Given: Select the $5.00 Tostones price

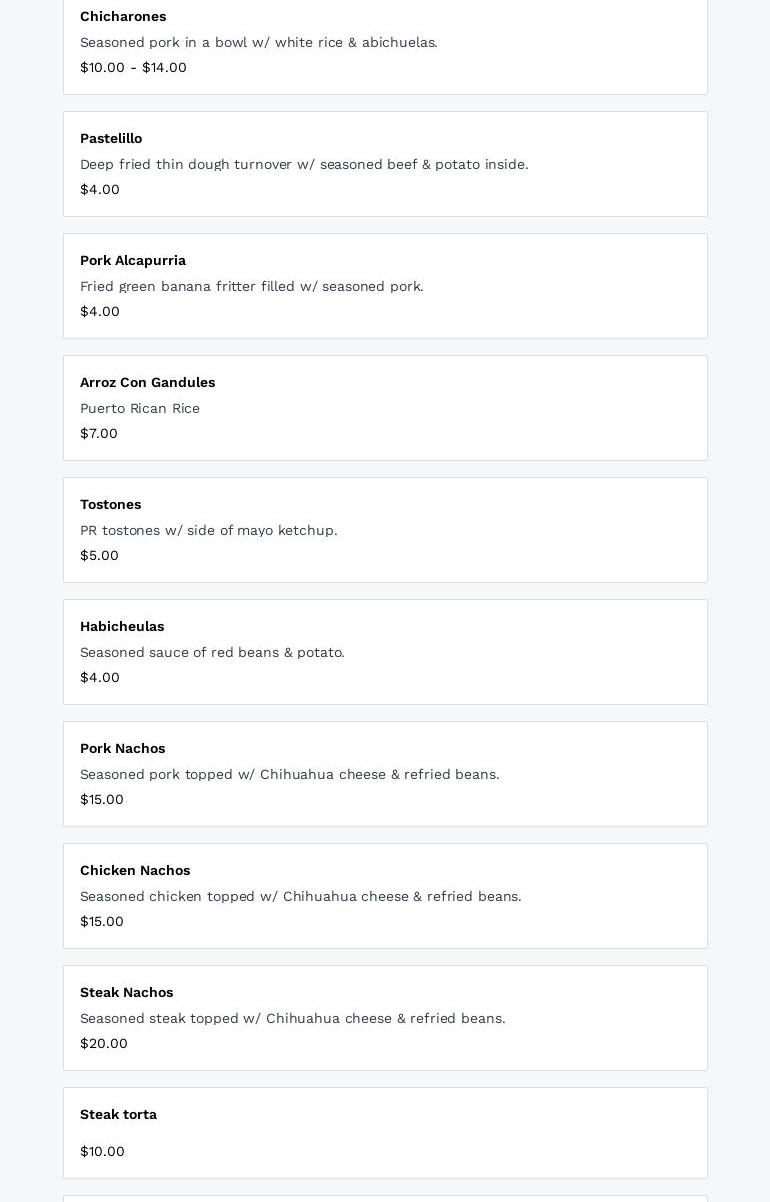Looking at the screenshot, I should point(99,556).
